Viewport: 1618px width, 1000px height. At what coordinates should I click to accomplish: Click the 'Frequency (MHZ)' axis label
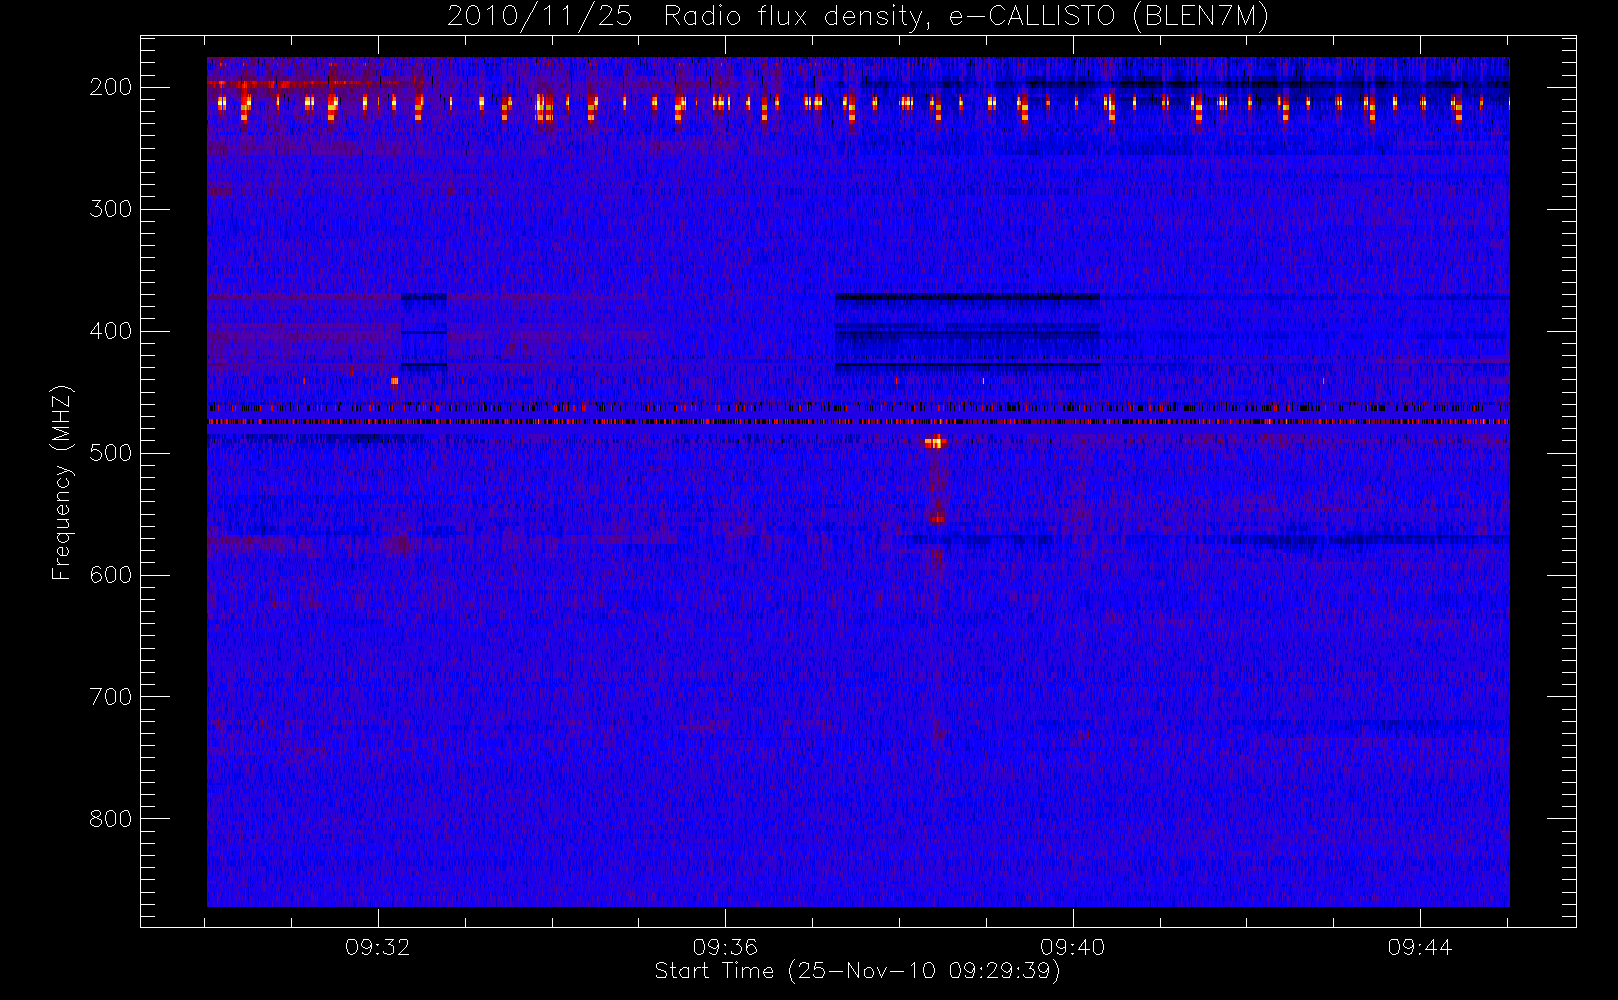[62, 482]
